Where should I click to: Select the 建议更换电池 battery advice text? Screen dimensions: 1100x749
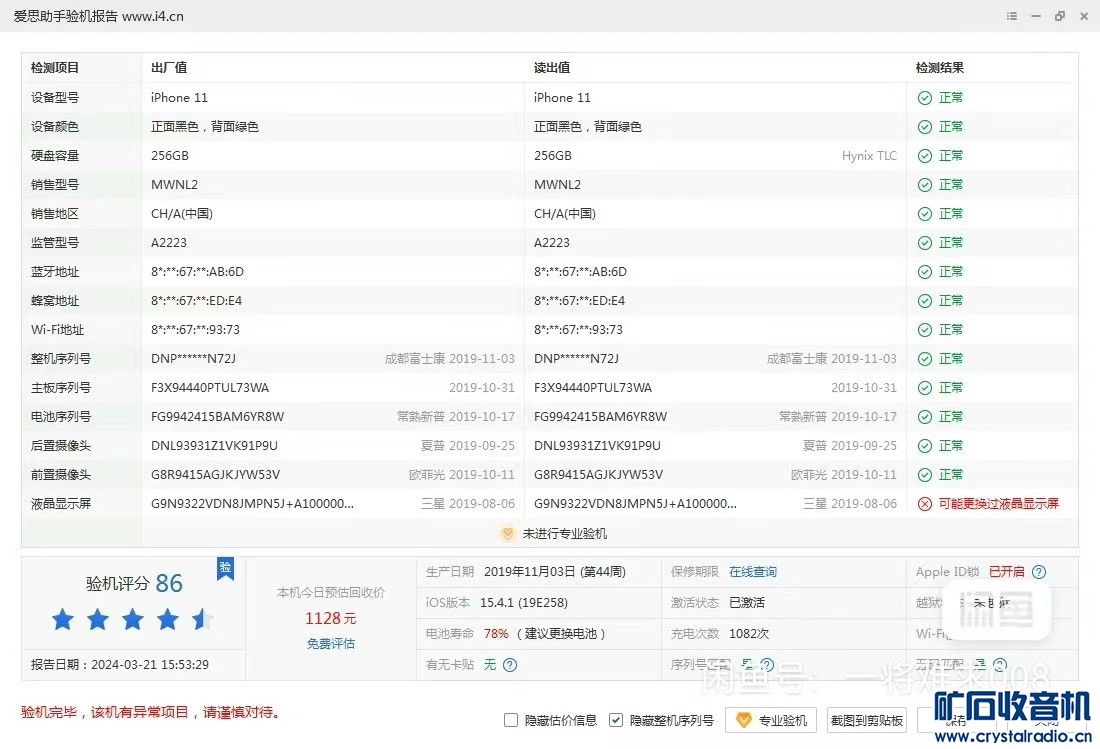click(x=561, y=633)
